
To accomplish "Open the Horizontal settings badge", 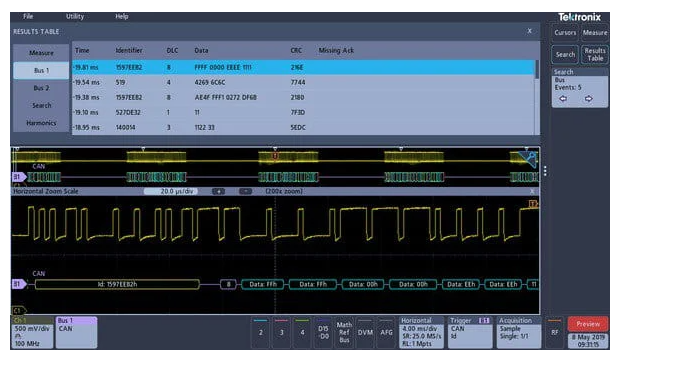I will coord(421,332).
